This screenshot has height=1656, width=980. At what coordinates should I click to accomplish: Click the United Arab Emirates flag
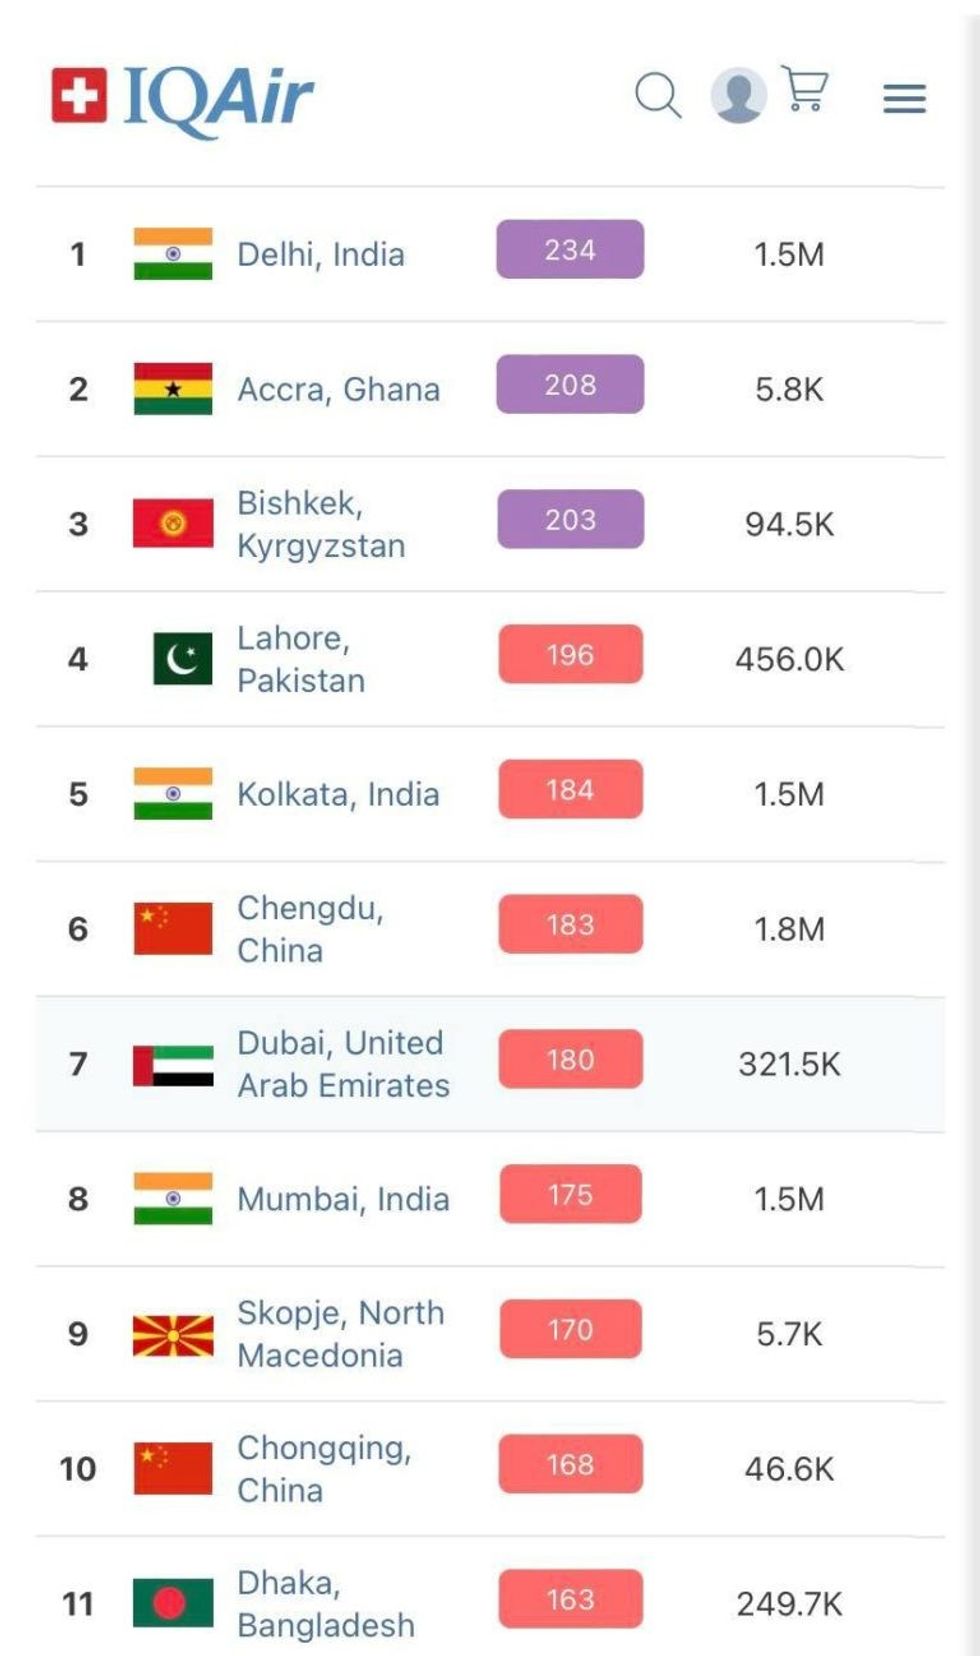click(x=173, y=1065)
